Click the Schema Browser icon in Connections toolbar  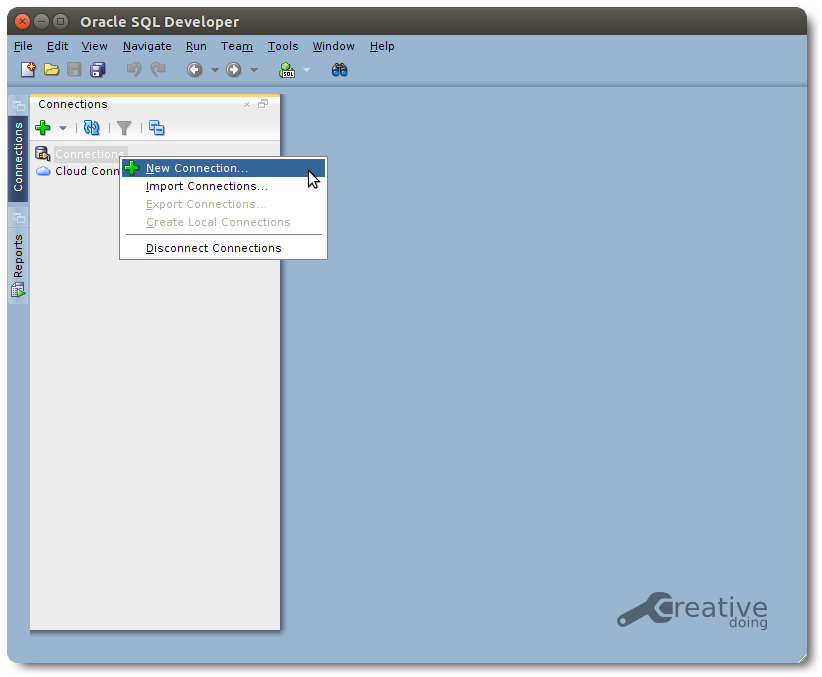(x=157, y=127)
